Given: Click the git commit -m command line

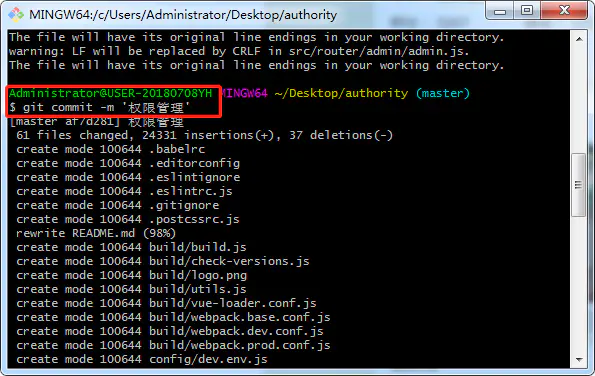Looking at the screenshot, I should 99,107.
